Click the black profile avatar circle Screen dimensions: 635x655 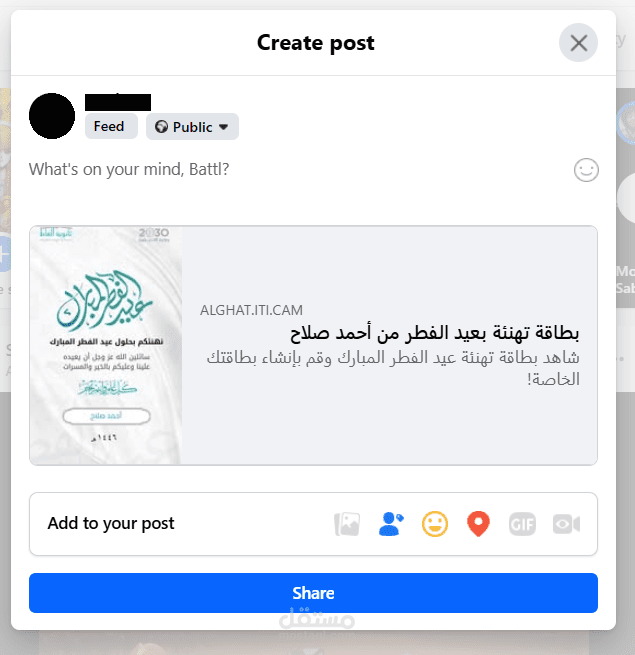coord(52,116)
